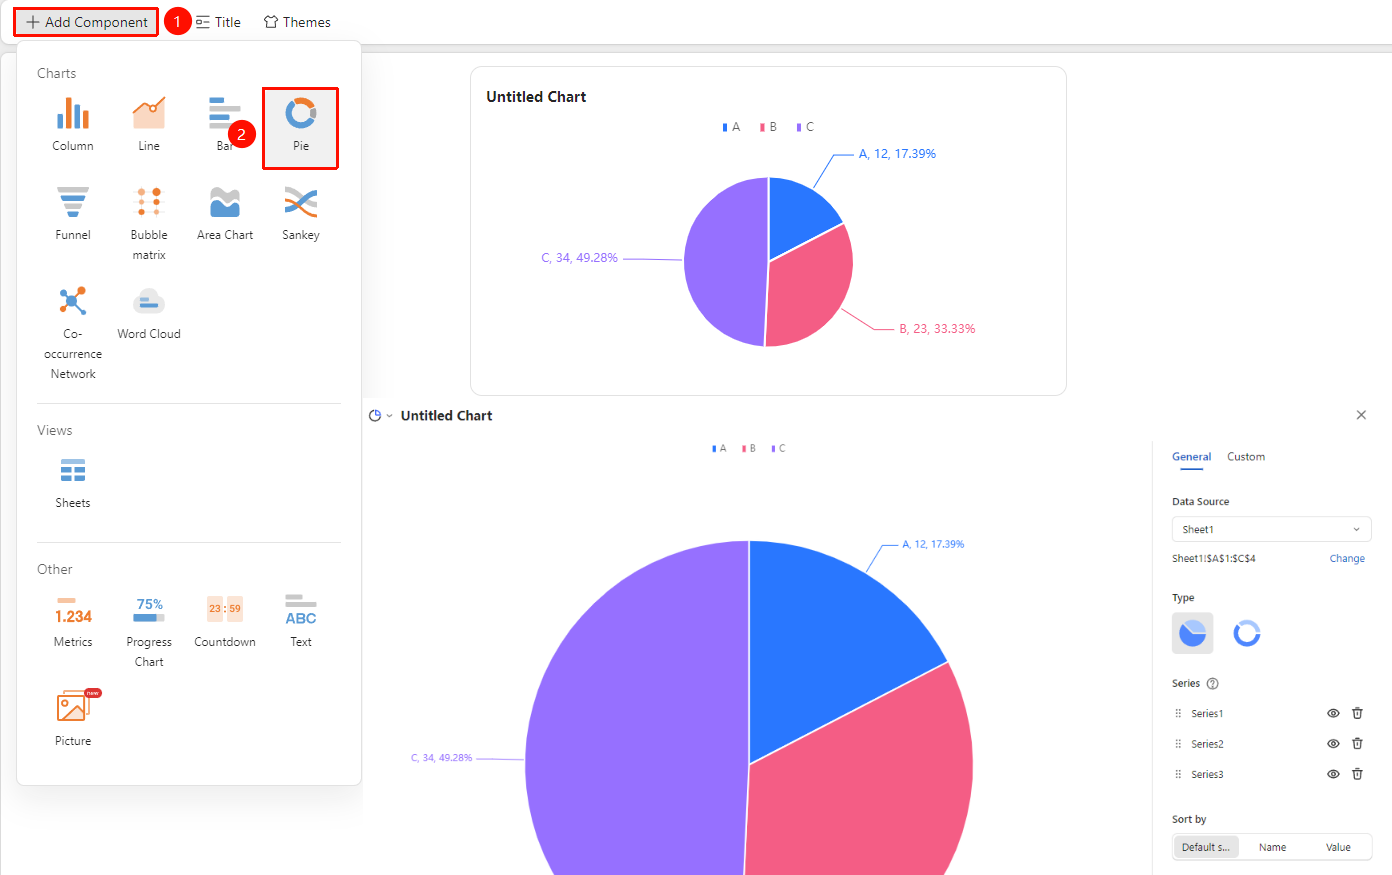Switch to the Custom tab
The image size is (1392, 875).
coord(1246,457)
